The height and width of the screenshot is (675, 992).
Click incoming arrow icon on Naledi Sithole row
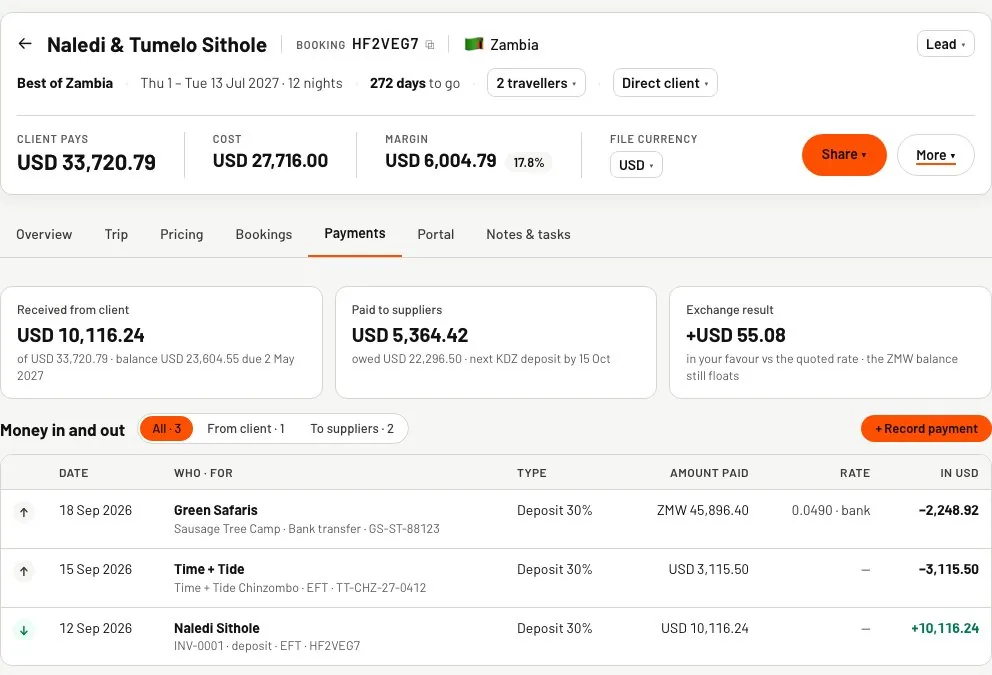tap(24, 630)
